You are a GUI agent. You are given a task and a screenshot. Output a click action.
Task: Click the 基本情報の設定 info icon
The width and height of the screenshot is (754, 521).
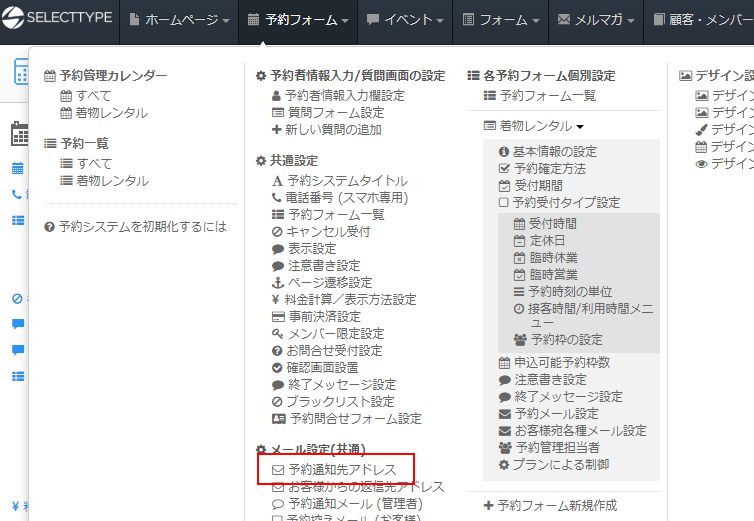pos(504,152)
